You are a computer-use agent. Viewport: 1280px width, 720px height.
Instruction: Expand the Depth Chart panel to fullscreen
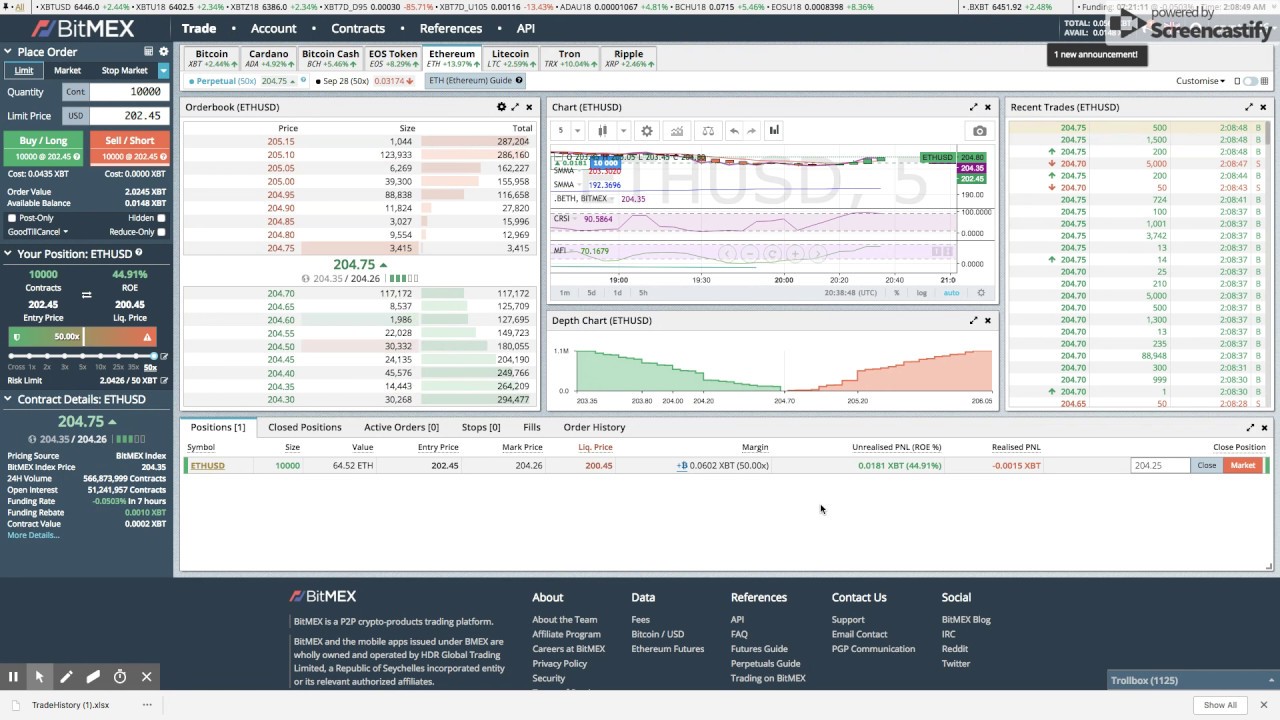[973, 320]
